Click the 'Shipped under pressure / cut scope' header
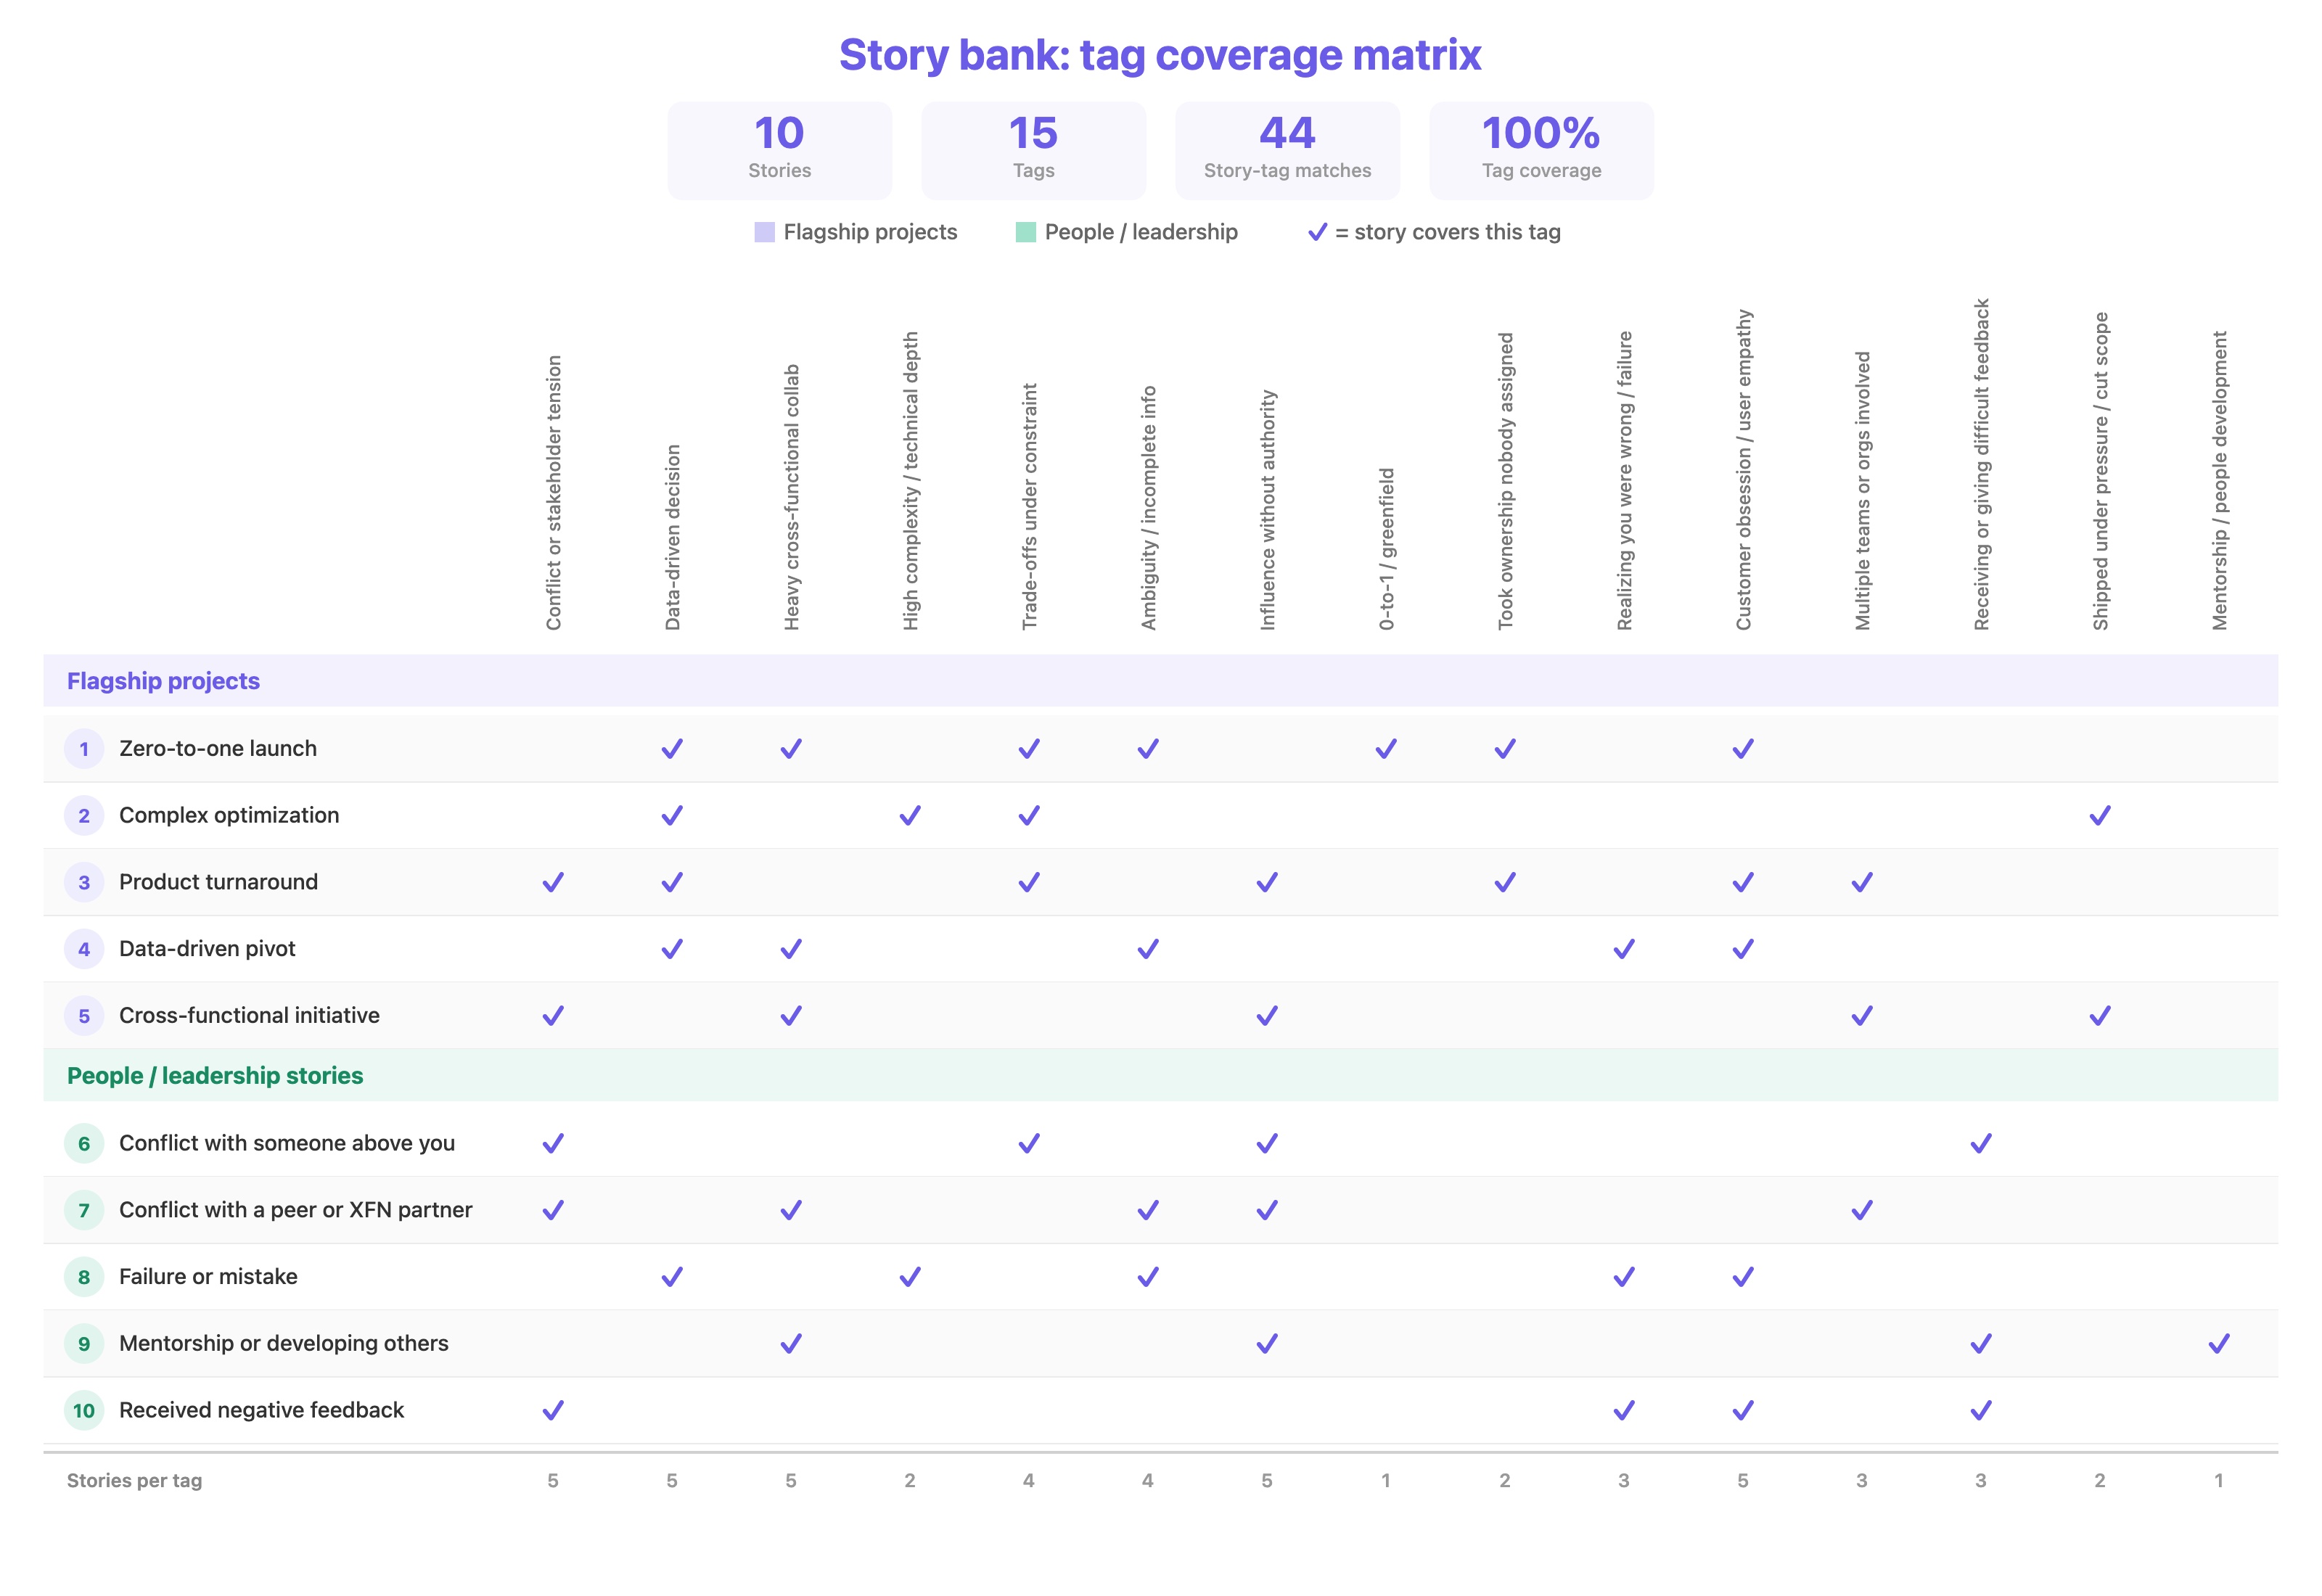The width and height of the screenshot is (2322, 1596). [x=2100, y=471]
